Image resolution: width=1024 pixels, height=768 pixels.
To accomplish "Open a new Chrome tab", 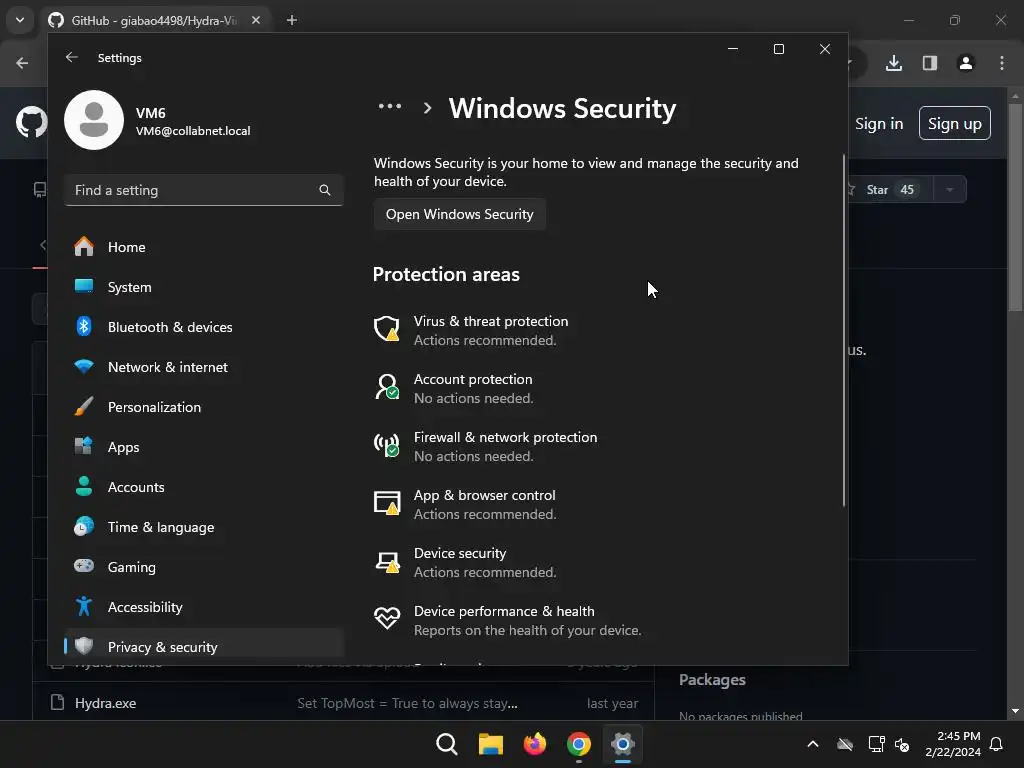I will click(x=292, y=20).
